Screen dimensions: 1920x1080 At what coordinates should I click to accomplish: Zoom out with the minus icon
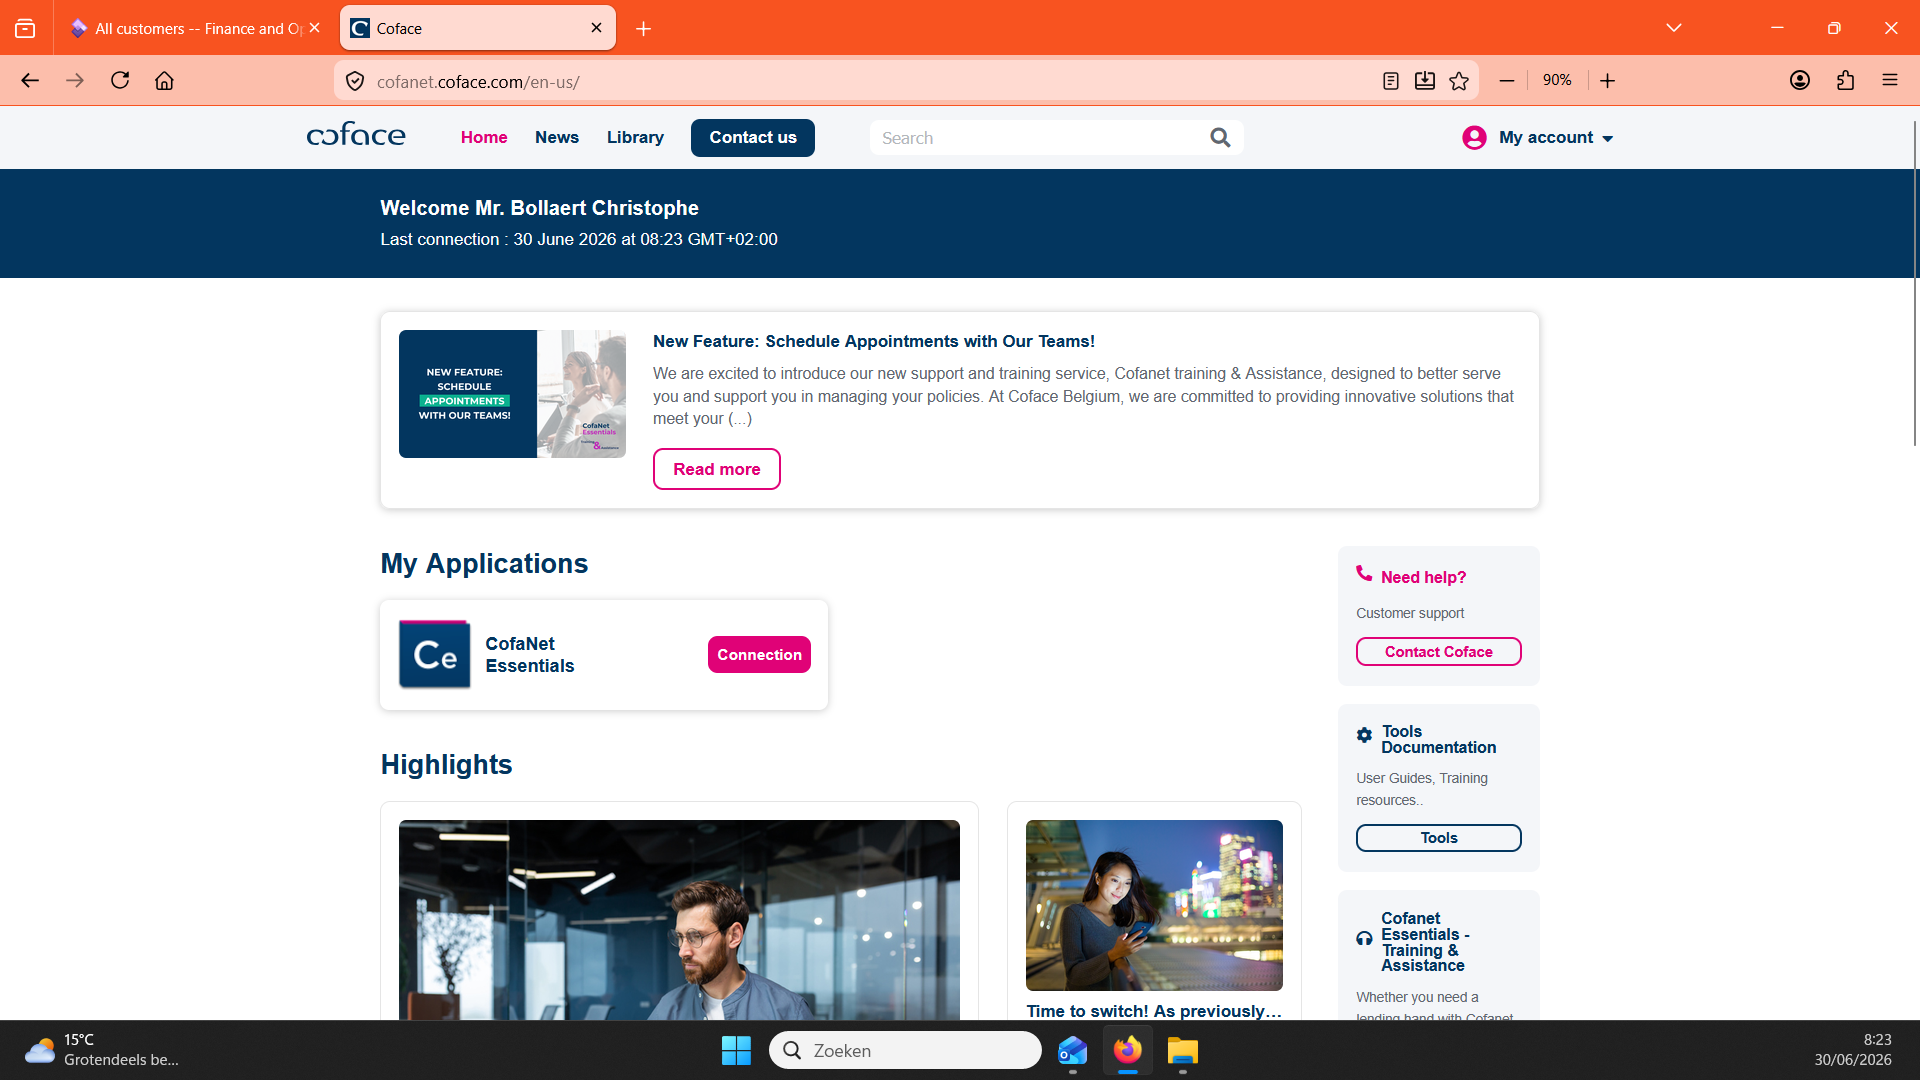pos(1507,81)
